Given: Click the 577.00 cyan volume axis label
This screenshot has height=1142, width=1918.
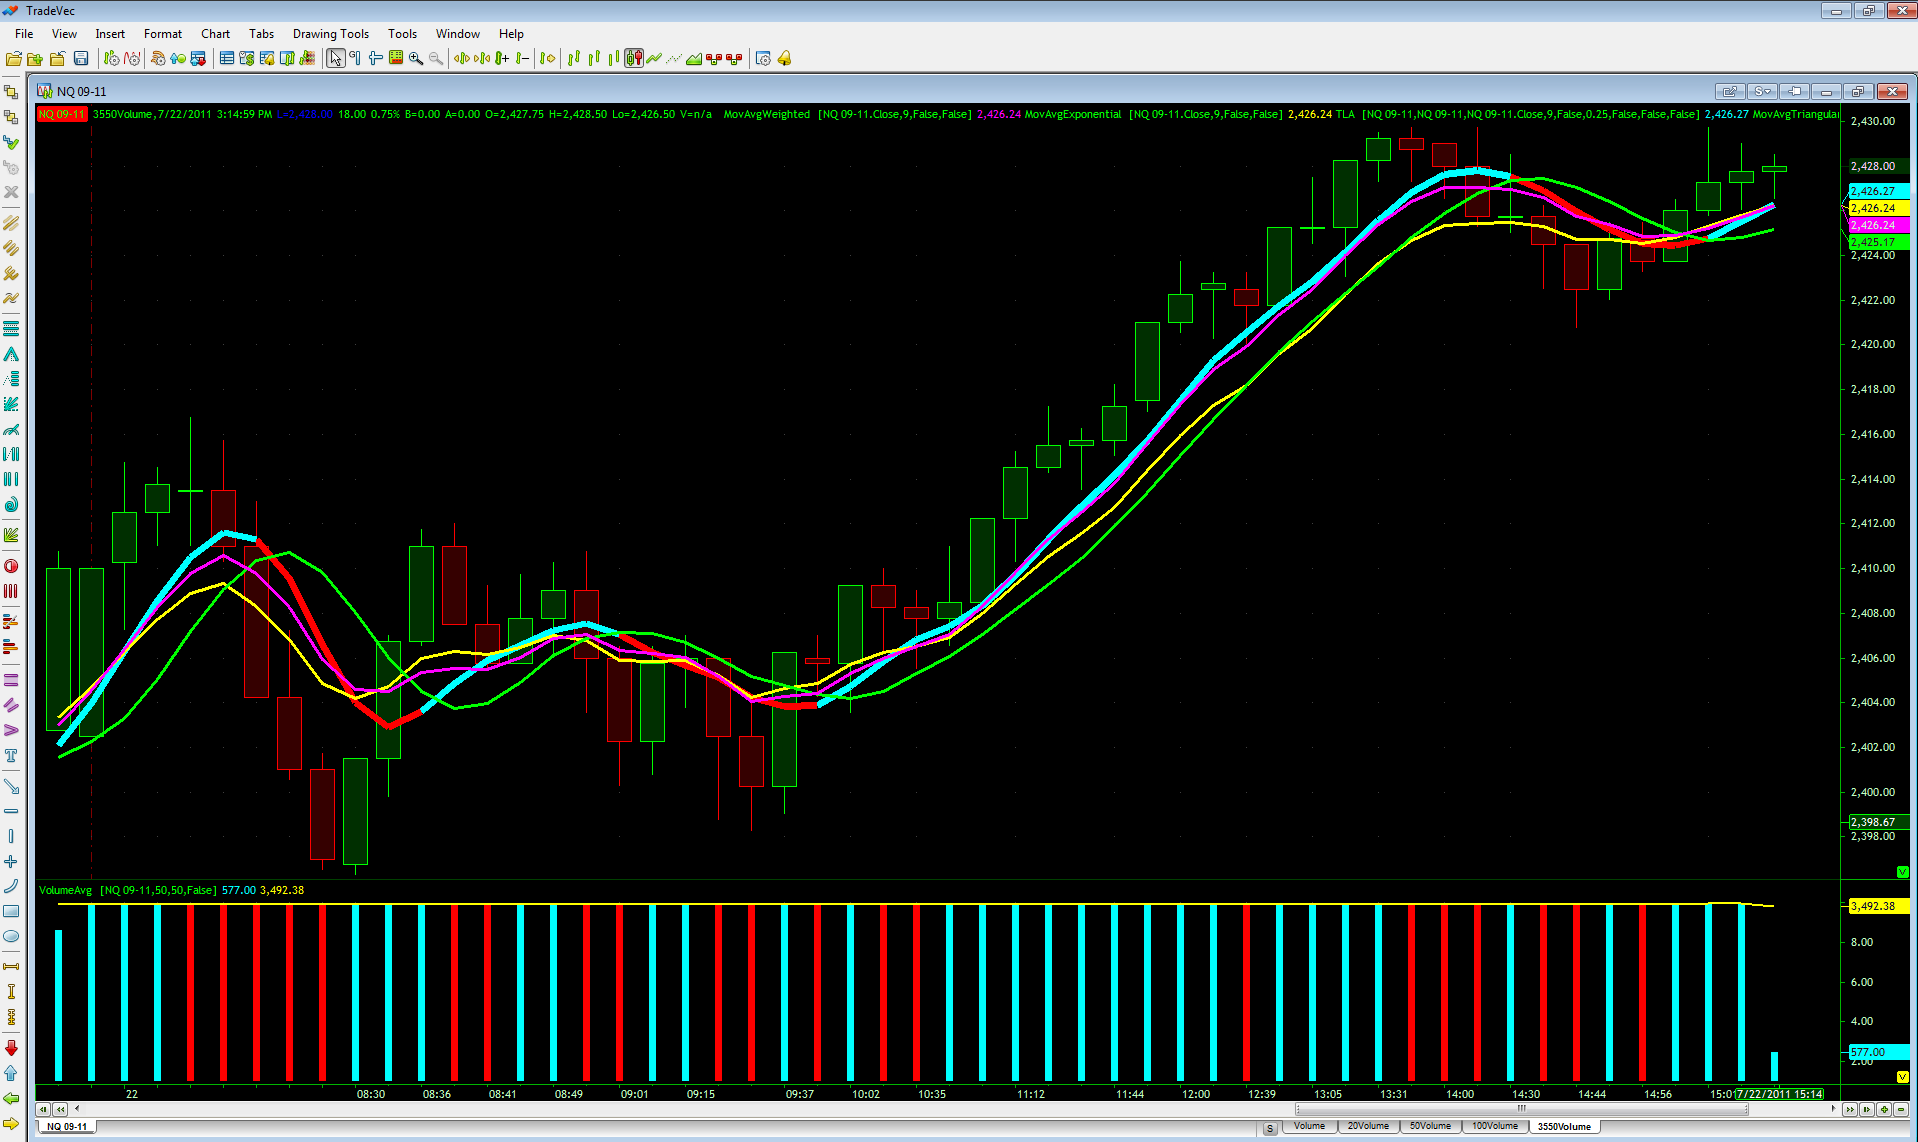Looking at the screenshot, I should (1878, 1052).
